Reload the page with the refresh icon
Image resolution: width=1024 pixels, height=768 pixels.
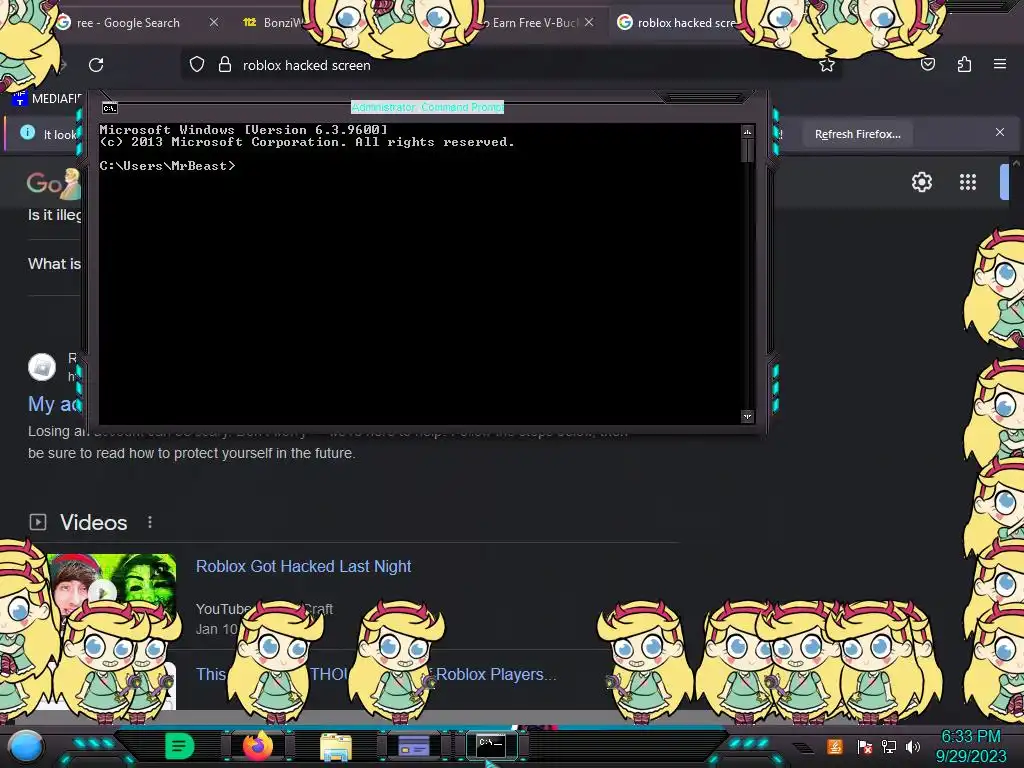pos(96,65)
